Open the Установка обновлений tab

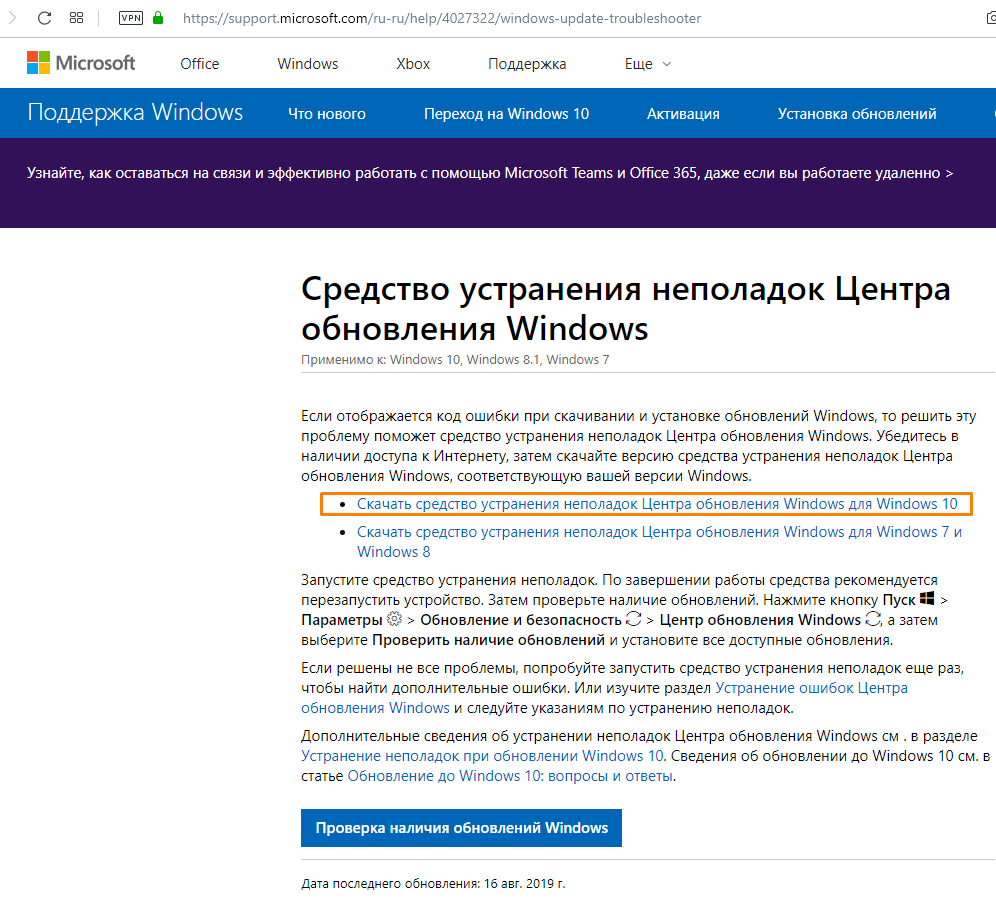(857, 114)
